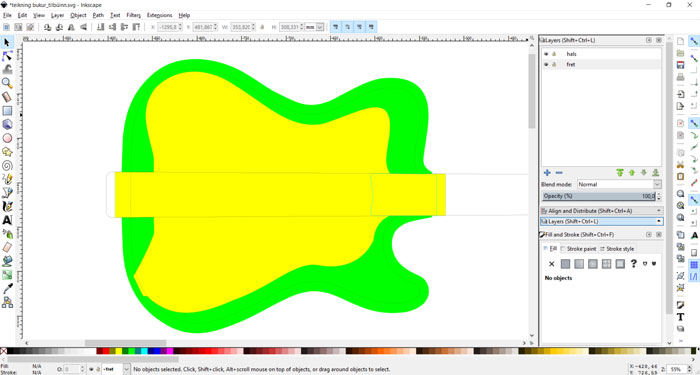700x375 pixels.
Task: Open the Path menu
Action: tap(98, 15)
